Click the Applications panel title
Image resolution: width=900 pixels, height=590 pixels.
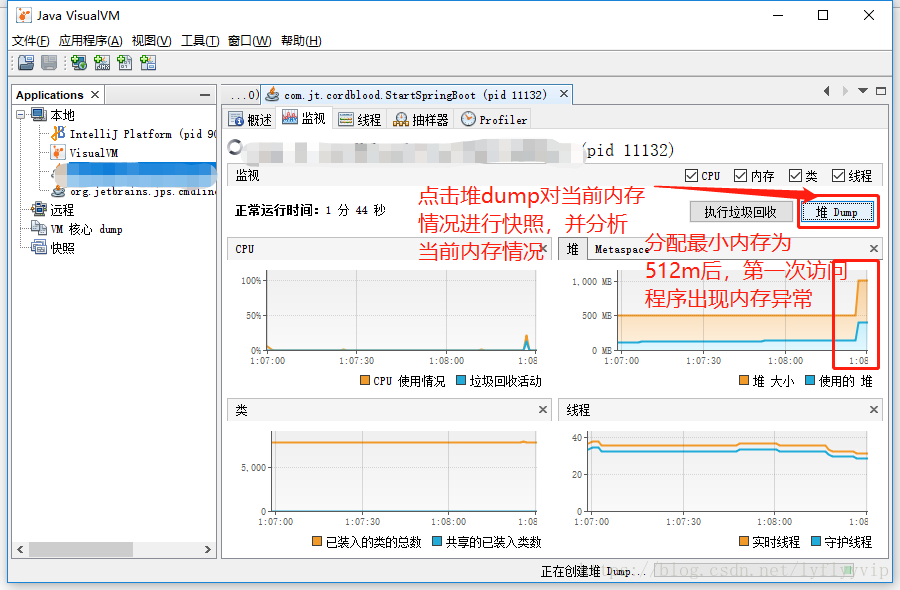pos(49,95)
